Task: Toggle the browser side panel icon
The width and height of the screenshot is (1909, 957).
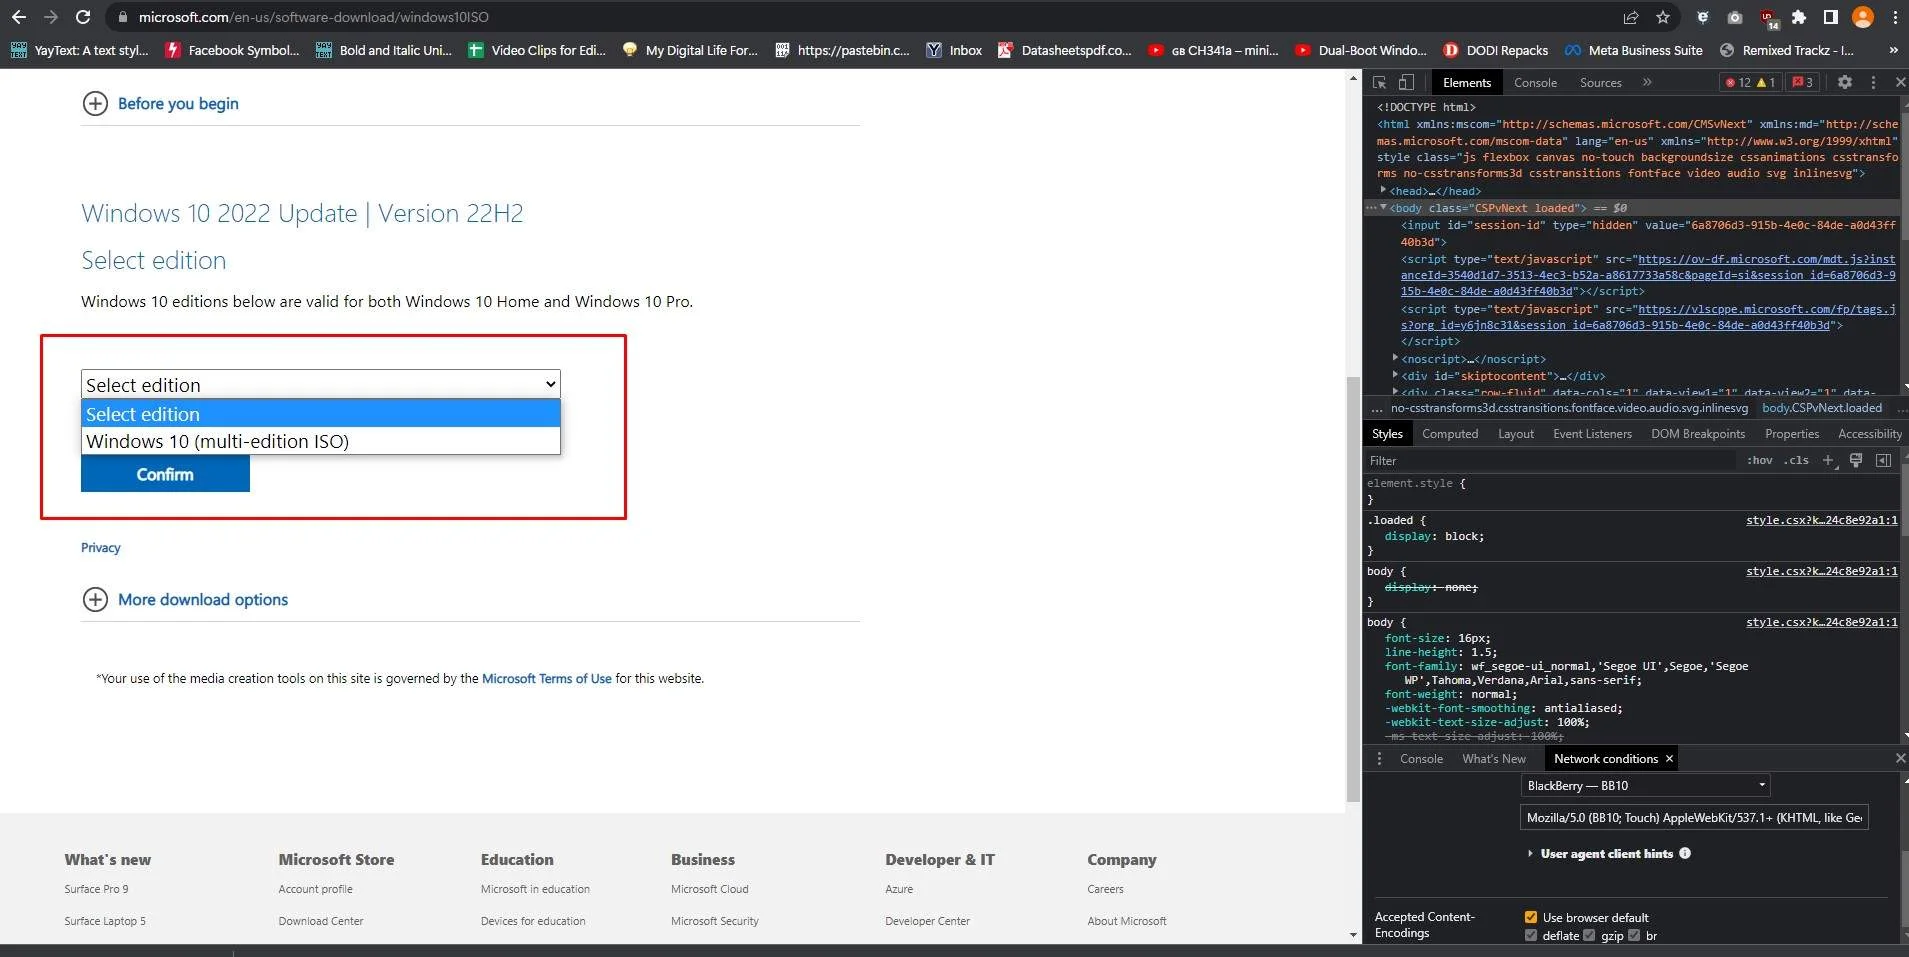Action: [x=1831, y=17]
